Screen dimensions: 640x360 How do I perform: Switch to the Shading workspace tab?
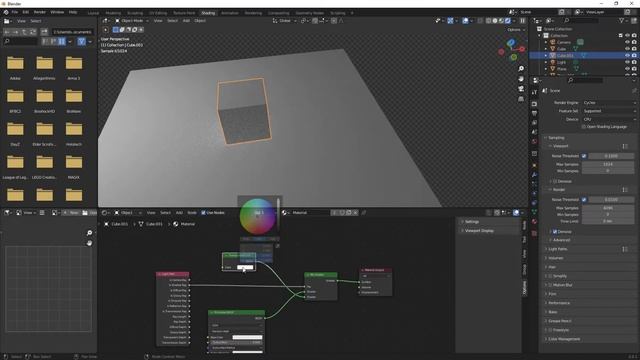click(208, 13)
